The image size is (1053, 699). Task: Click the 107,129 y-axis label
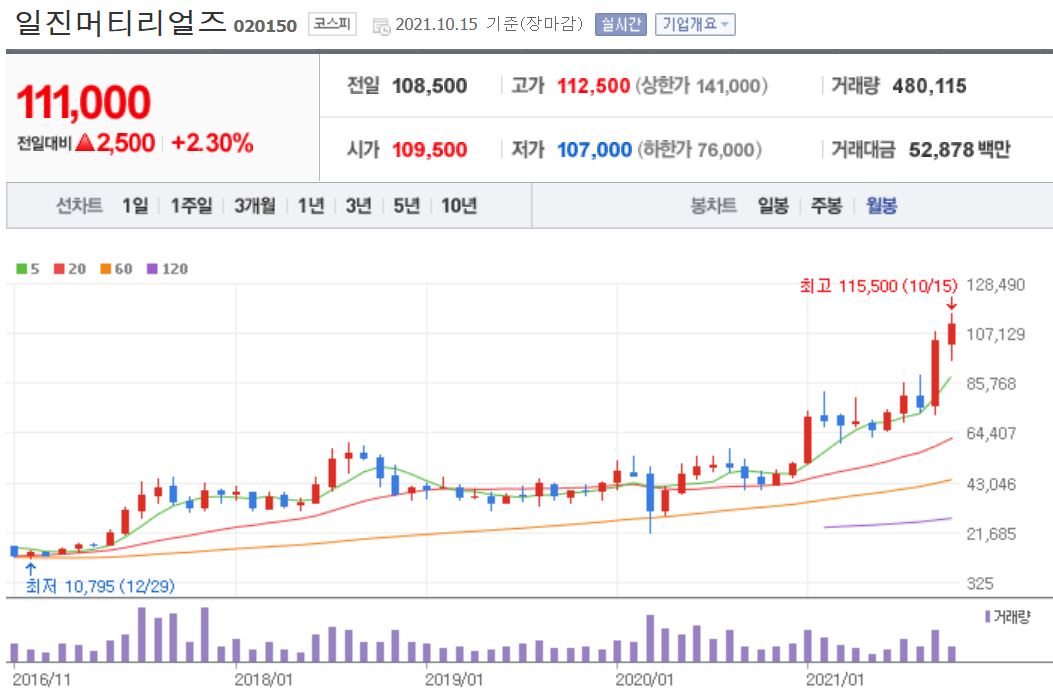[x=995, y=334]
